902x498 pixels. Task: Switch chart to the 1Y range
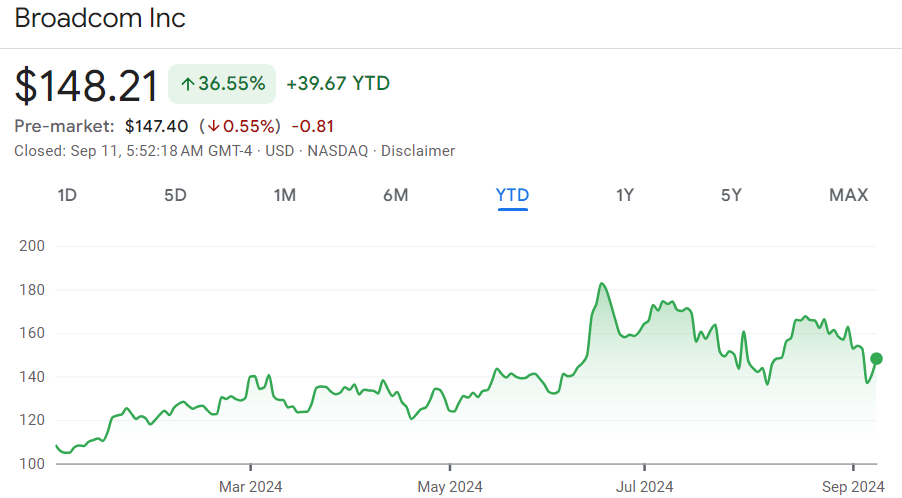(625, 196)
